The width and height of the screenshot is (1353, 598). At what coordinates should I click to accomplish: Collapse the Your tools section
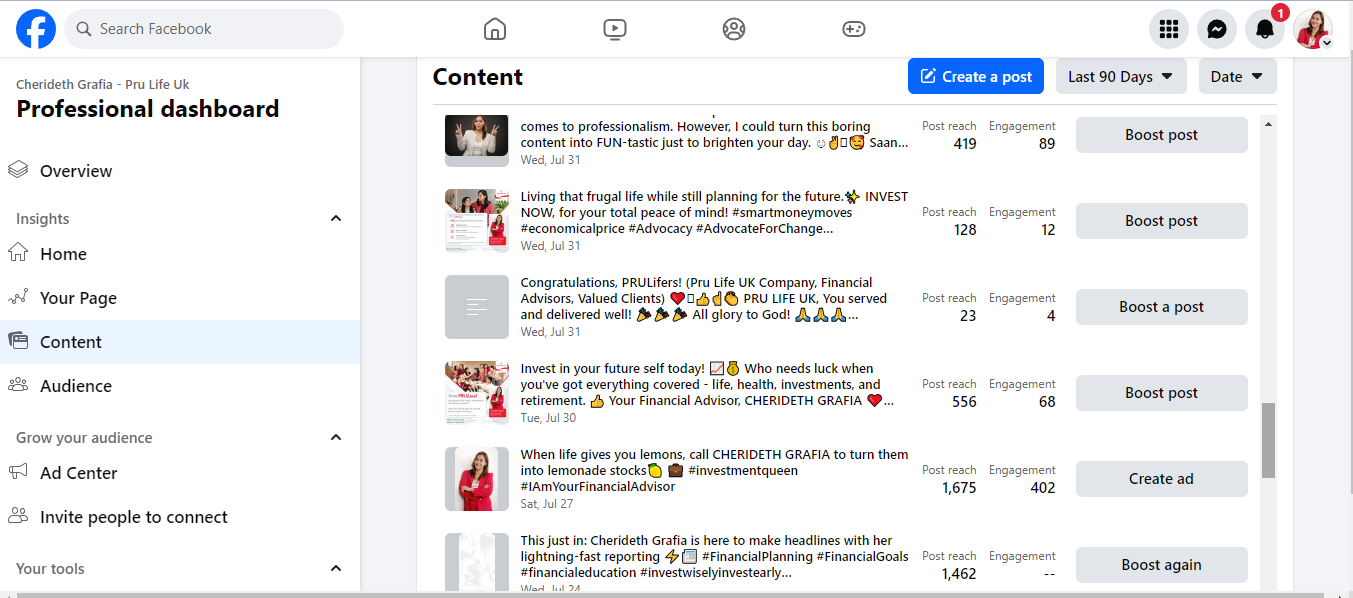[x=336, y=569]
